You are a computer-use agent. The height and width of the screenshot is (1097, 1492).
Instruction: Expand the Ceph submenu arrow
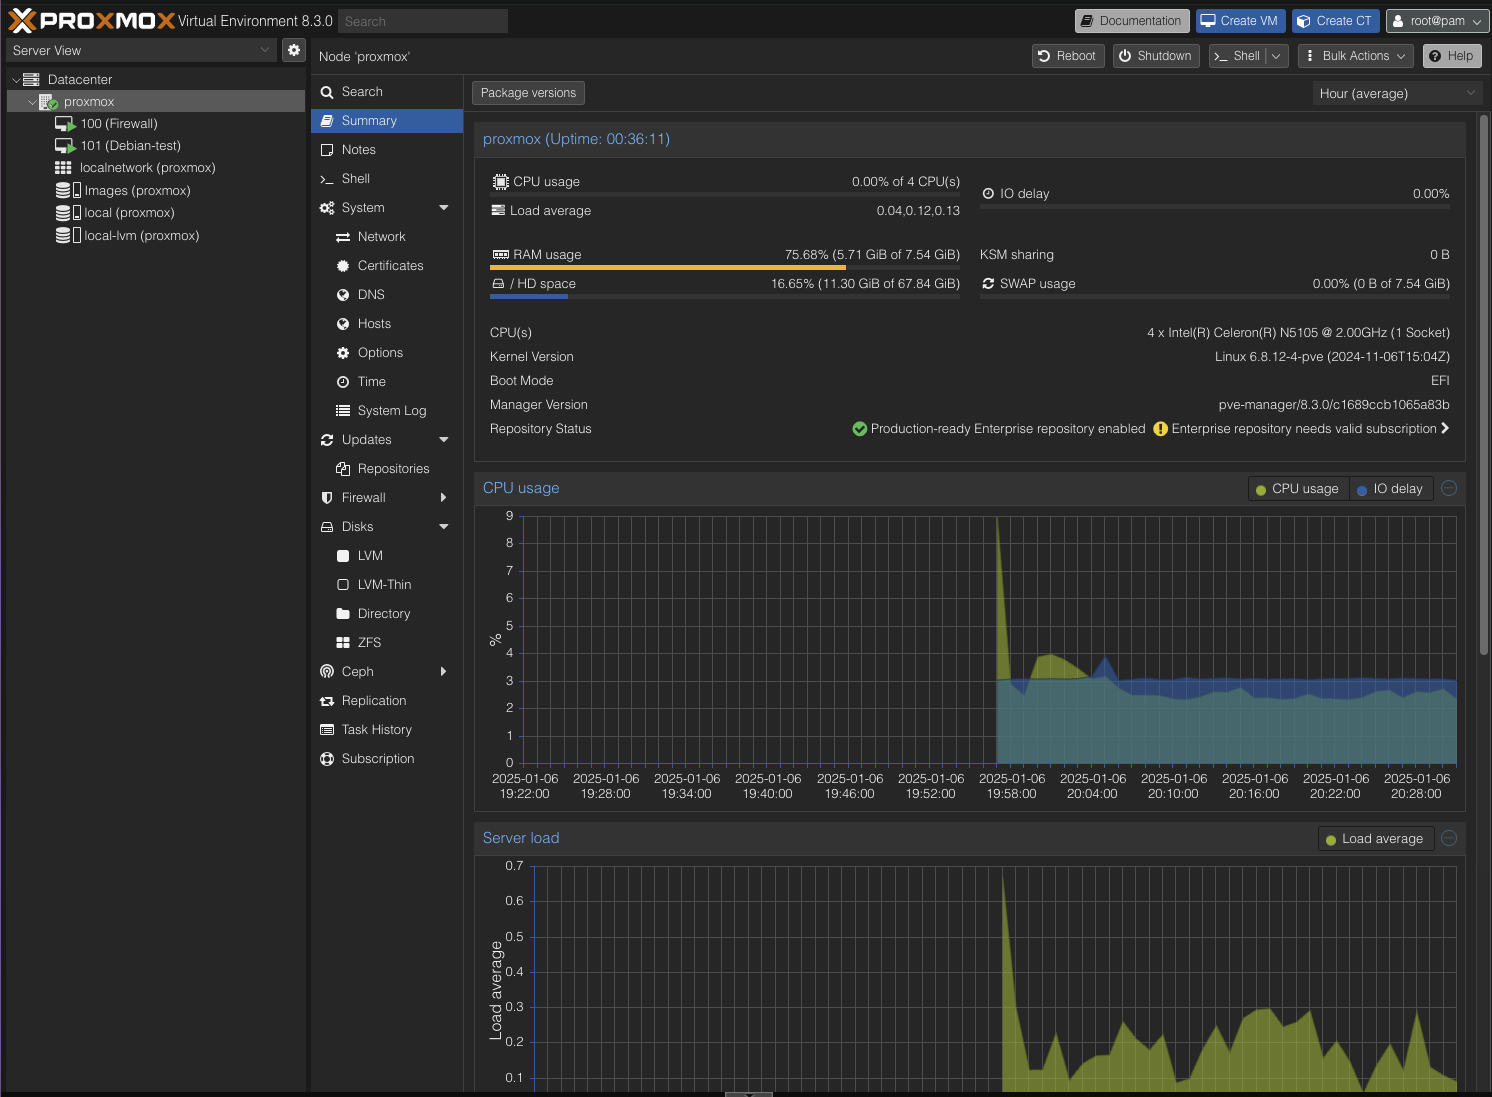click(444, 672)
